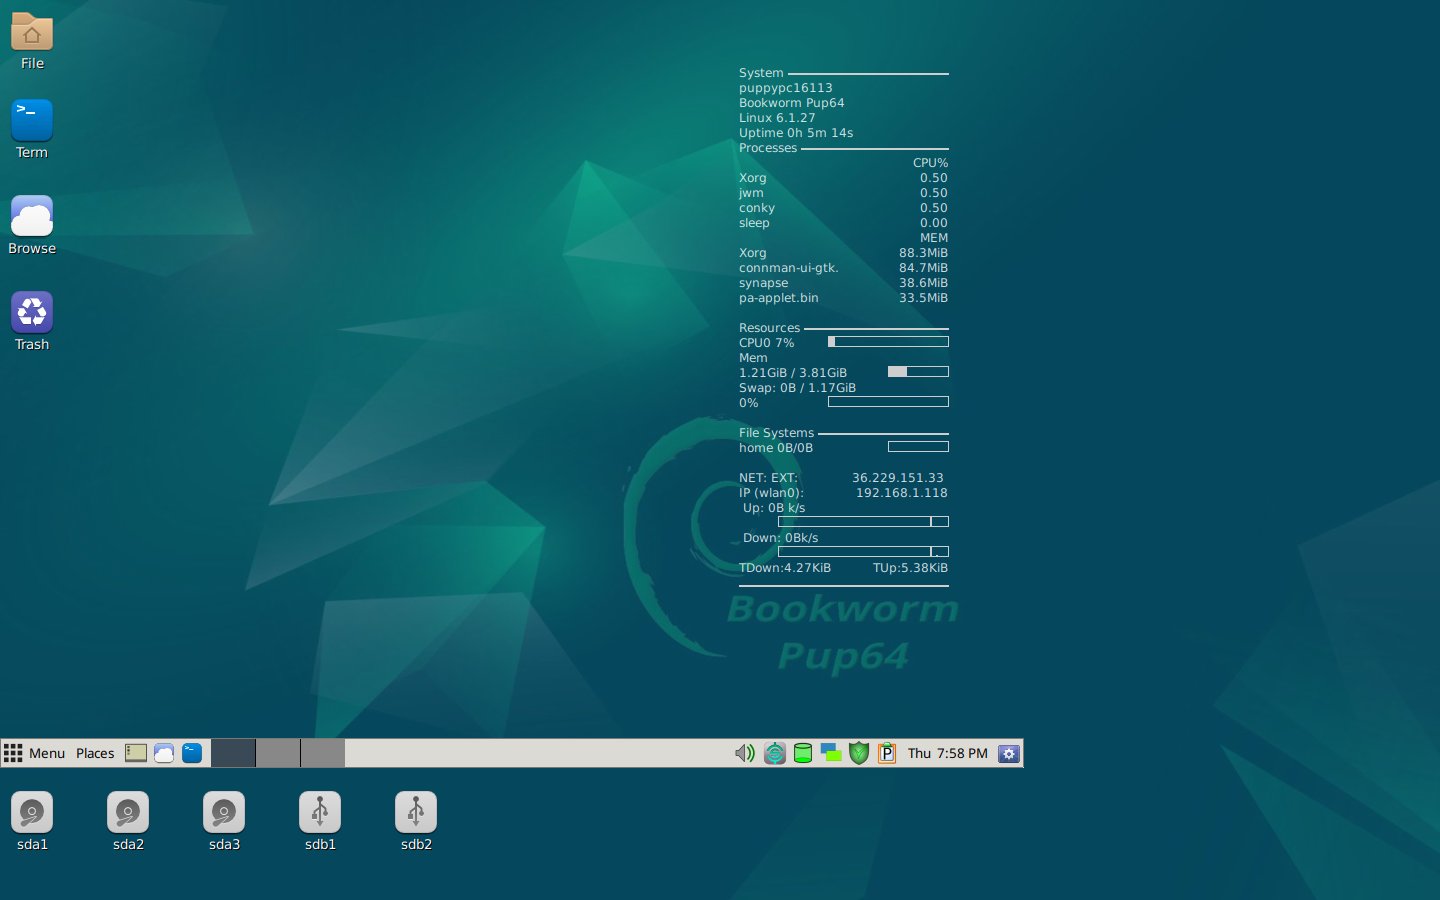The height and width of the screenshot is (900, 1440).
Task: Open the sda2 drive icon
Action: pos(128,812)
